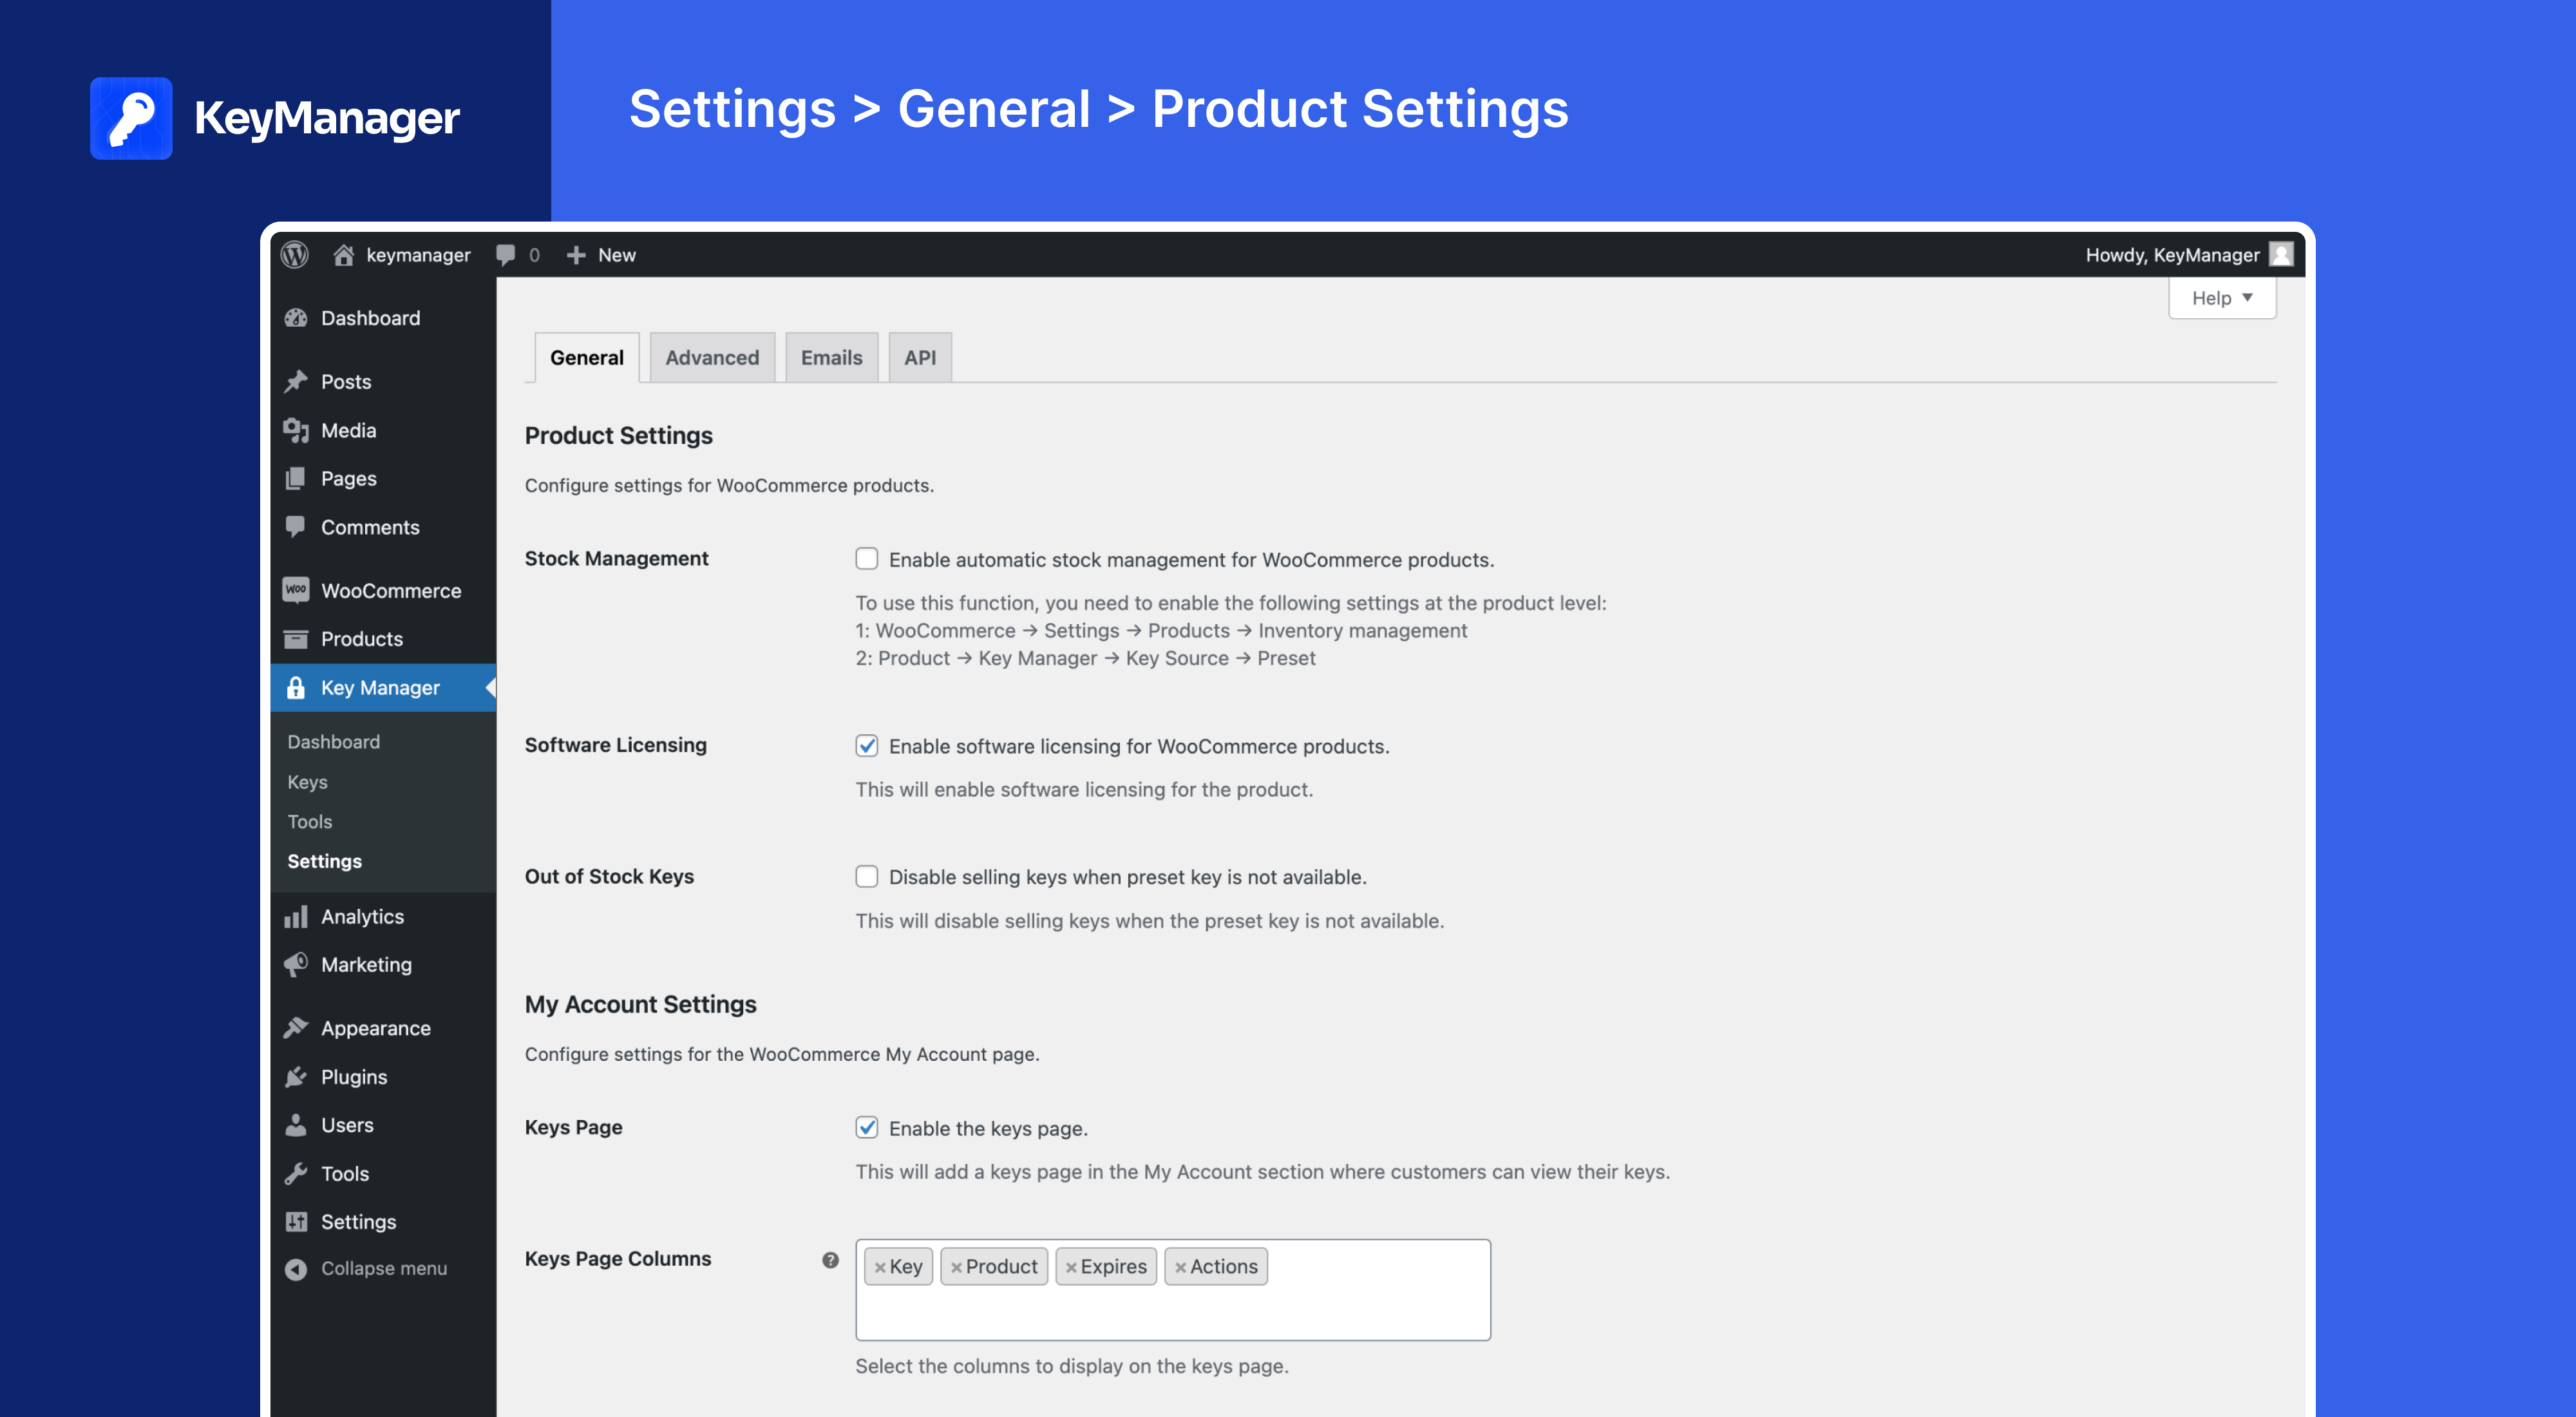
Task: Switch to the Emails tab
Action: pos(831,358)
